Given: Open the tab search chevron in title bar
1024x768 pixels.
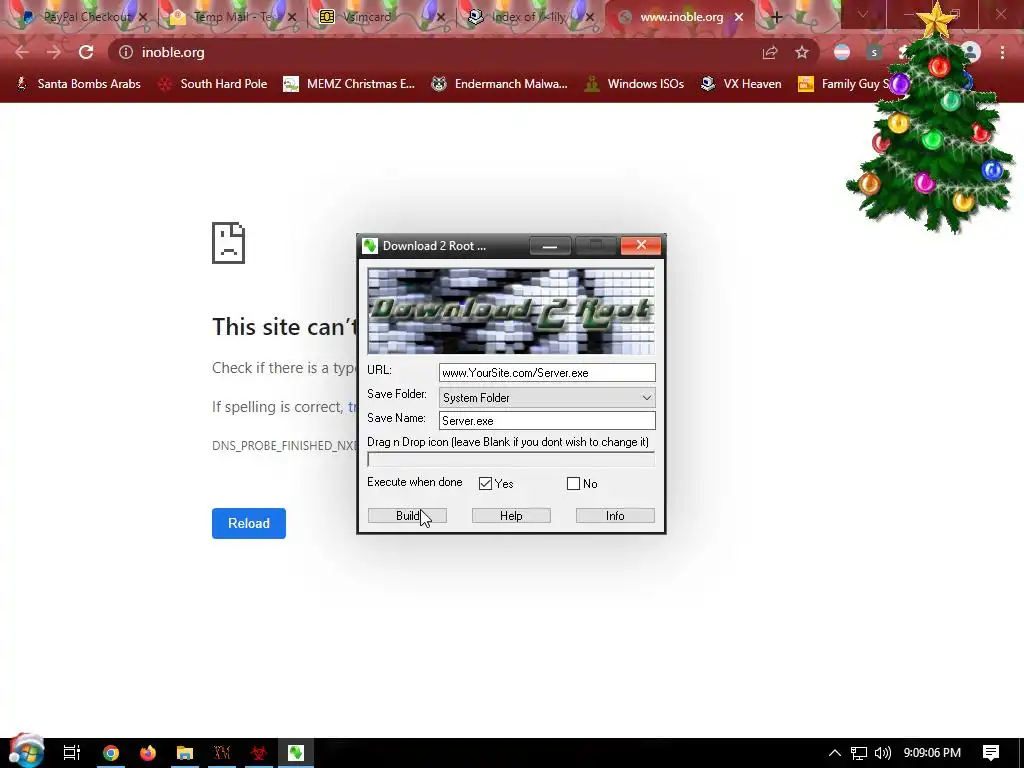Looking at the screenshot, I should pyautogui.click(x=863, y=14).
